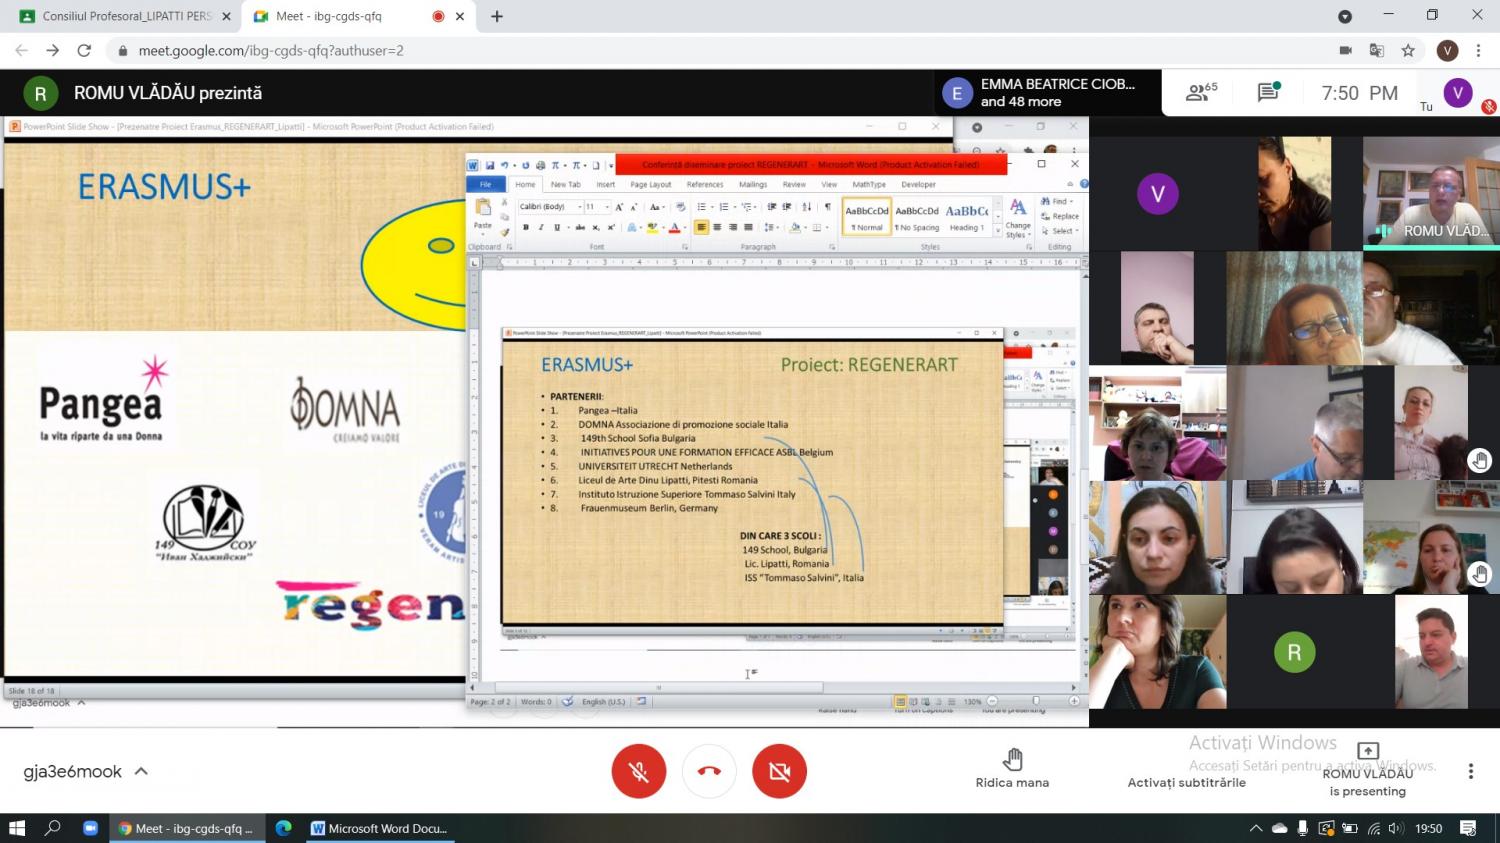Click ROMU VLĂDAU video tile
The width and height of the screenshot is (1500, 843).
(x=1431, y=193)
